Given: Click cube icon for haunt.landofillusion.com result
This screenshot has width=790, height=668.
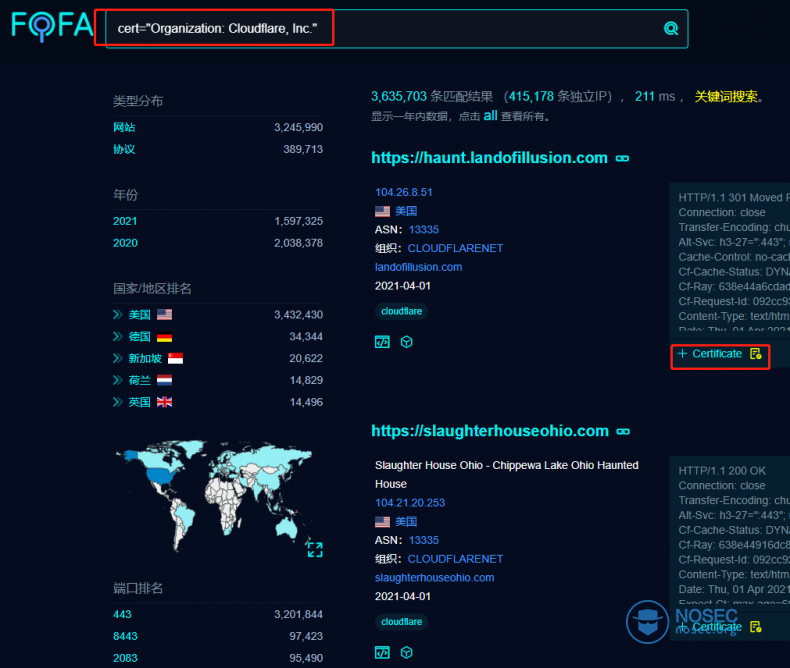Looking at the screenshot, I should click(x=407, y=343).
